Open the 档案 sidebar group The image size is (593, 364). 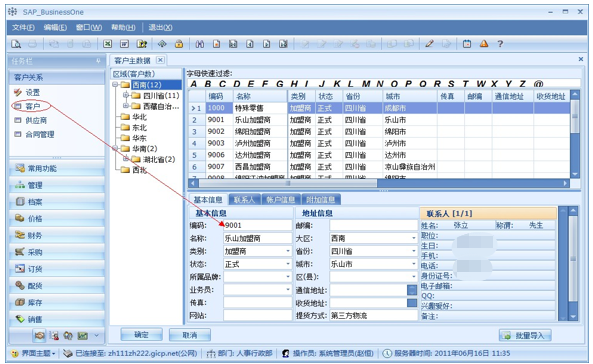pos(57,202)
